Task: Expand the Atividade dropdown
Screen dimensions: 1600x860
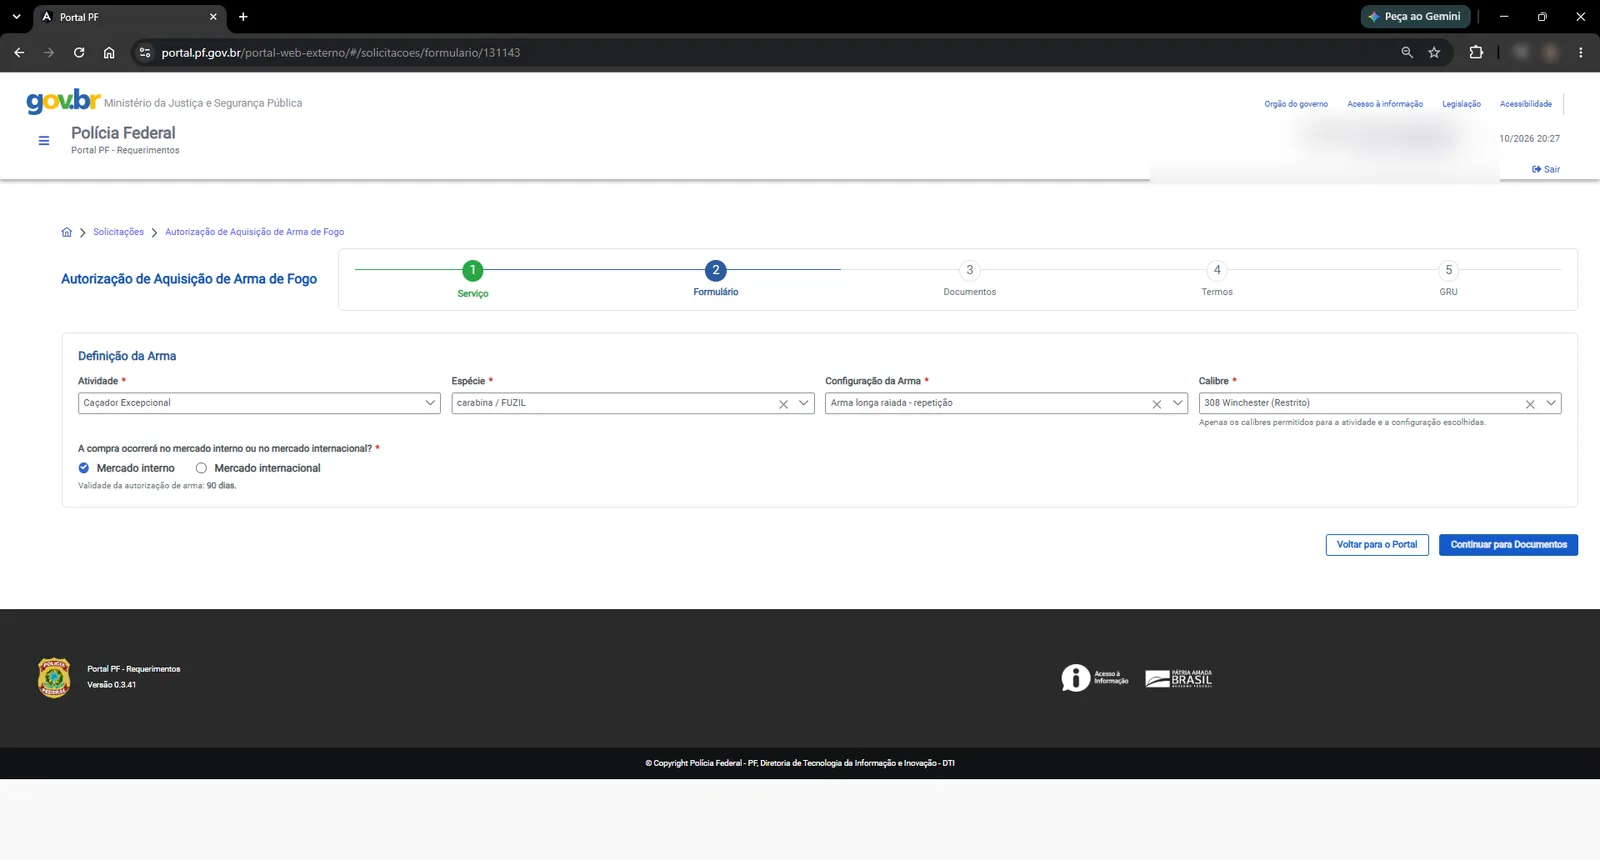Action: click(430, 403)
